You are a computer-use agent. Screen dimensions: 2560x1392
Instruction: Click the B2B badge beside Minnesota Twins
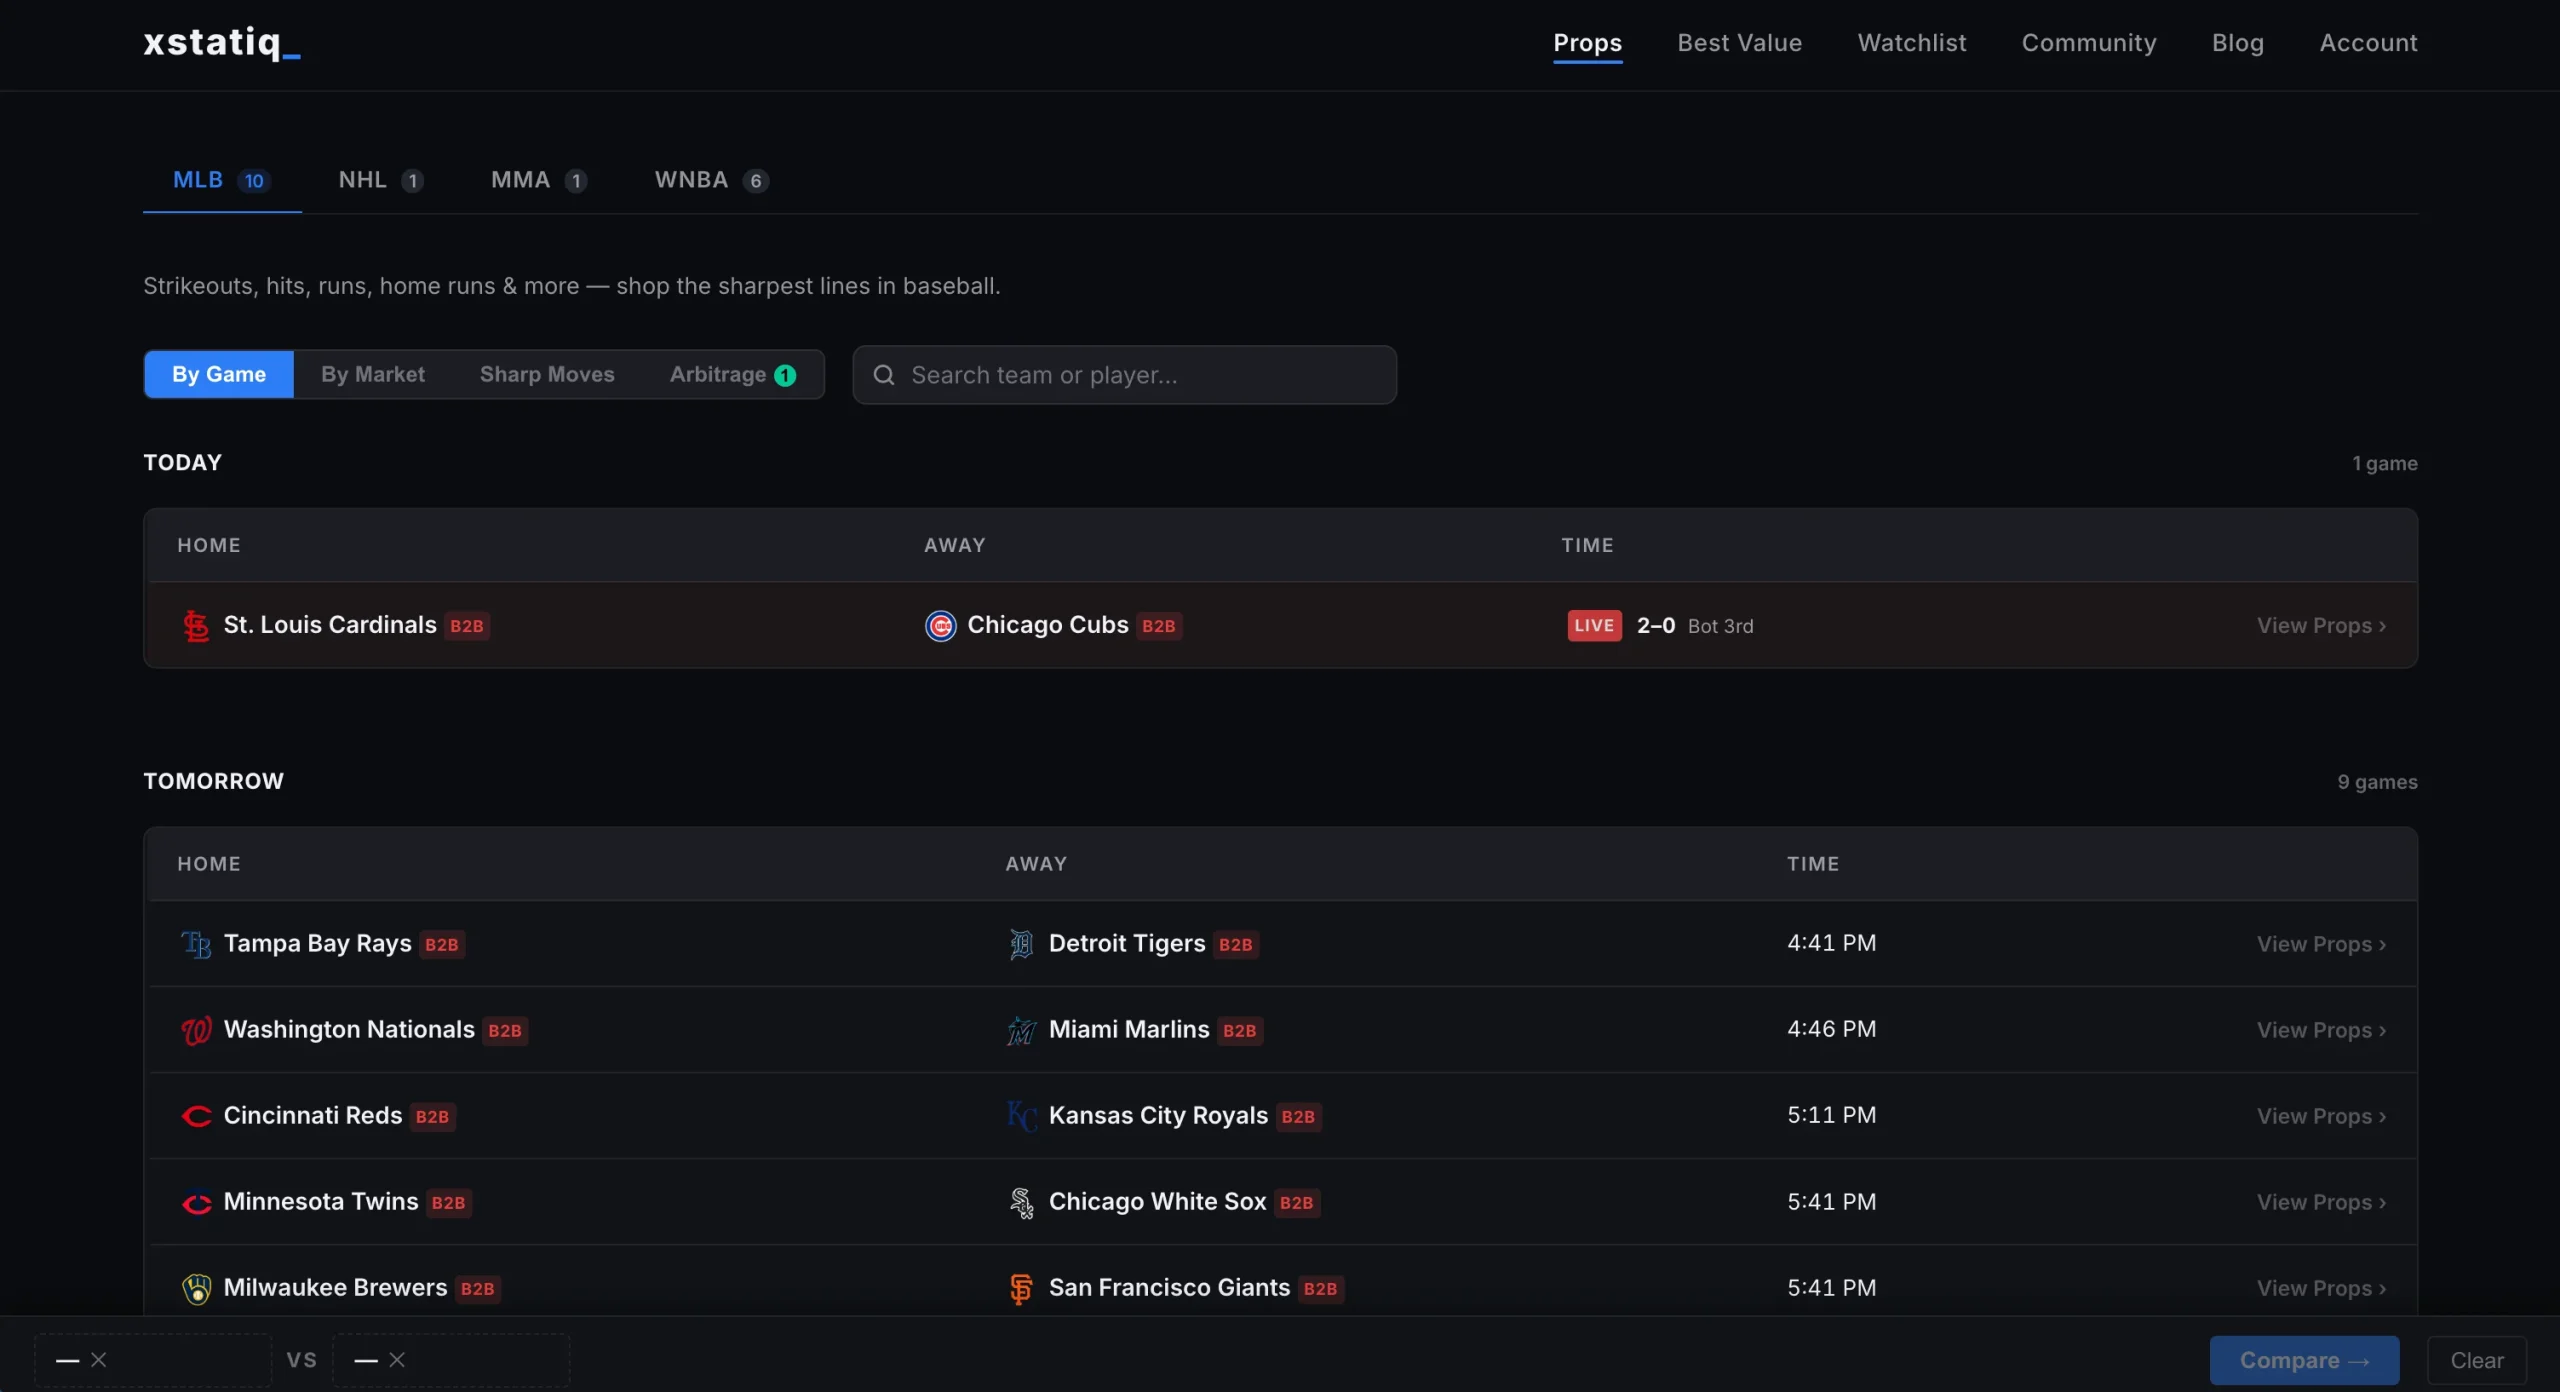click(448, 1202)
